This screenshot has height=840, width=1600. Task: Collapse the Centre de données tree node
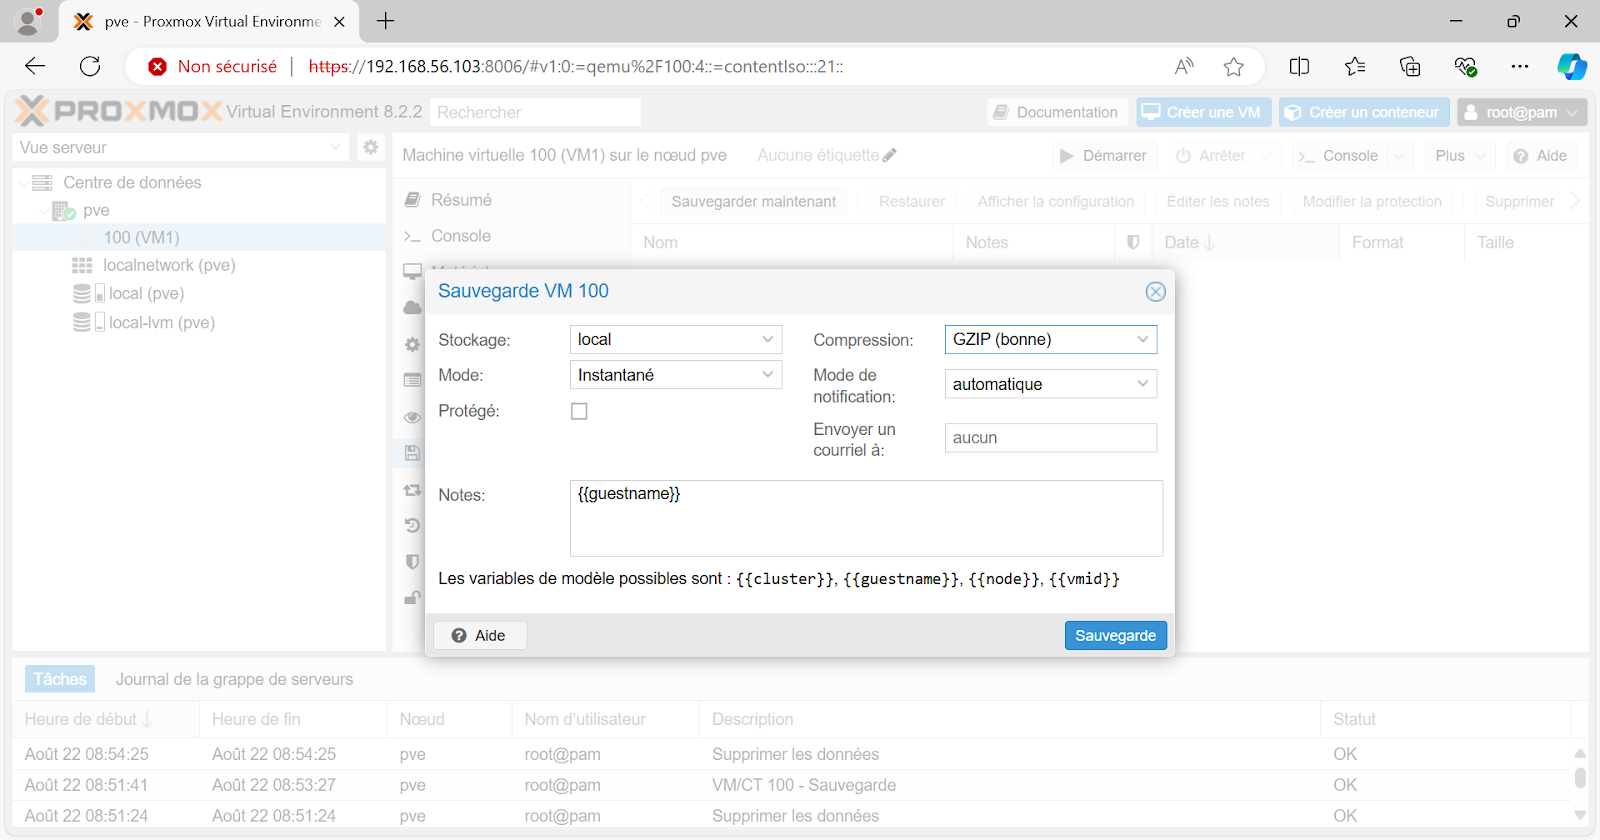click(24, 183)
